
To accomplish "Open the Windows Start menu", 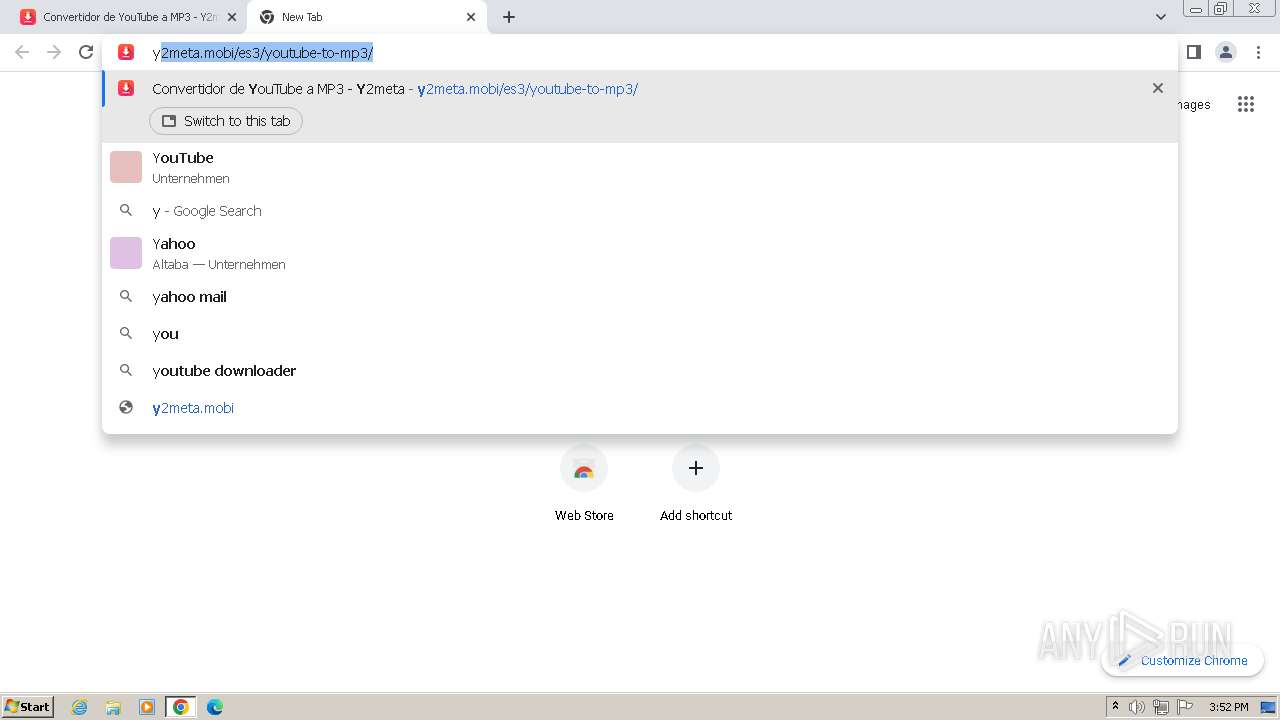I will (28, 707).
